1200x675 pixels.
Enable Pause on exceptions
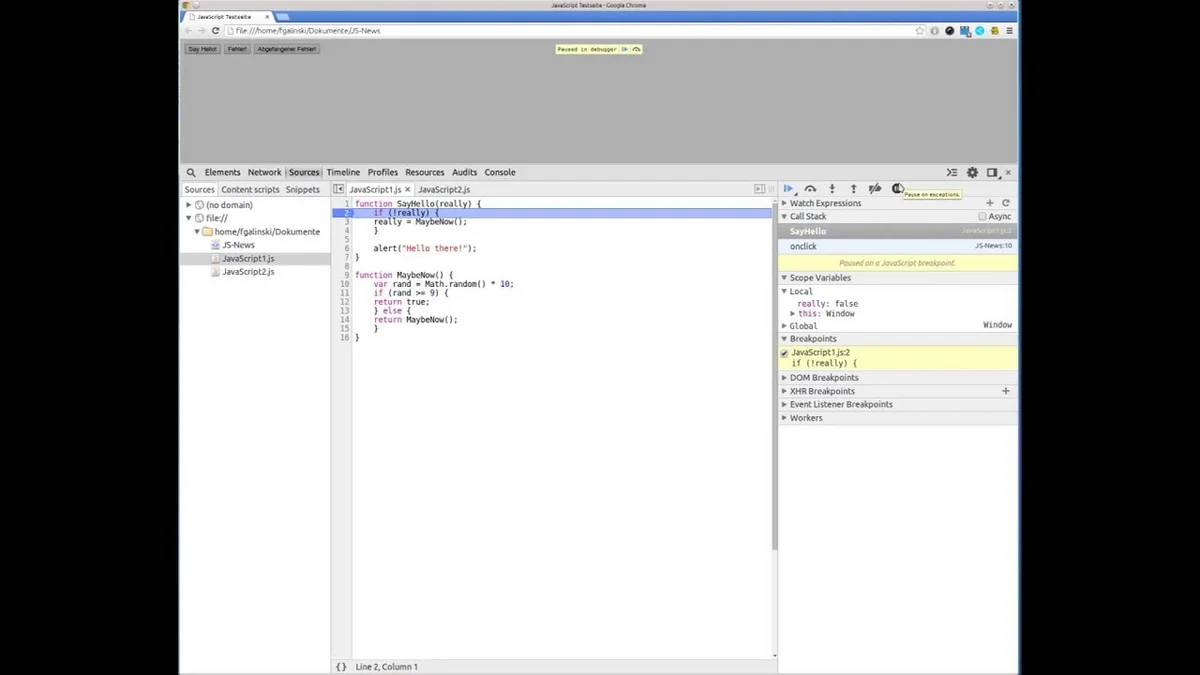tap(897, 188)
